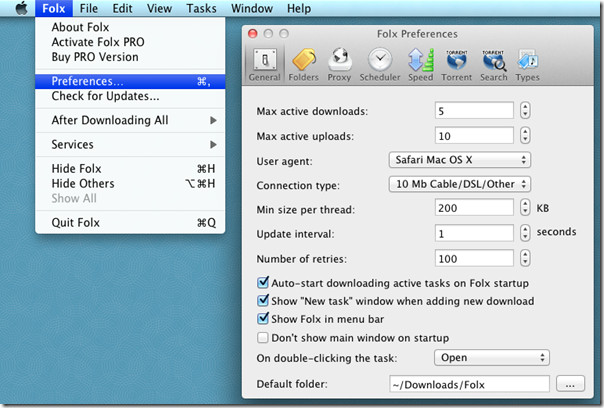The width and height of the screenshot is (604, 408).
Task: Choose Quit Folx
Action: 130,223
